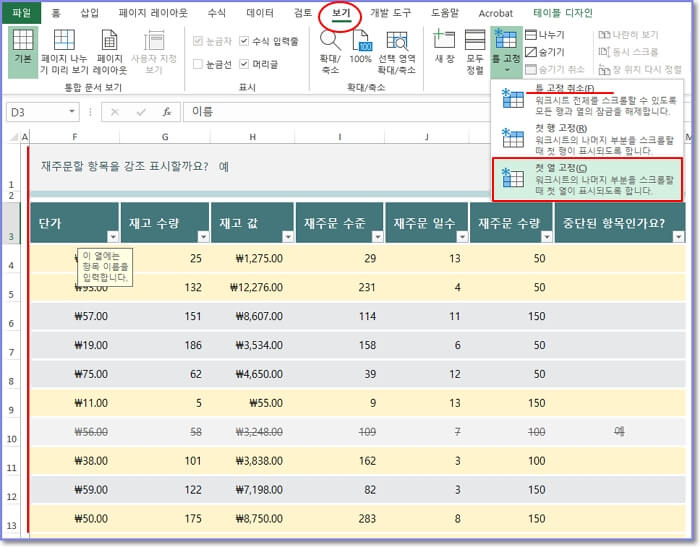Open the 재고 값 filter dropdown
The image size is (700, 547).
tap(288, 237)
